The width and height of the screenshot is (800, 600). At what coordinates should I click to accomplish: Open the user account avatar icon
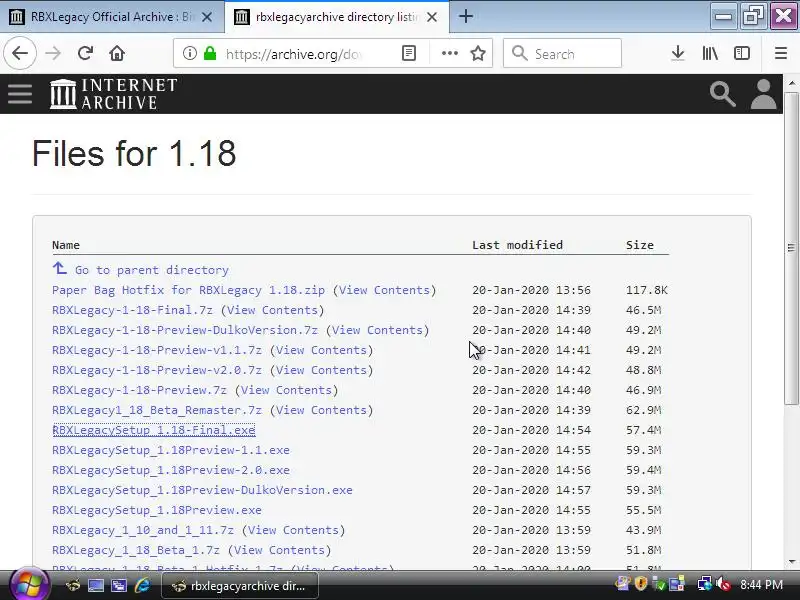click(x=763, y=94)
